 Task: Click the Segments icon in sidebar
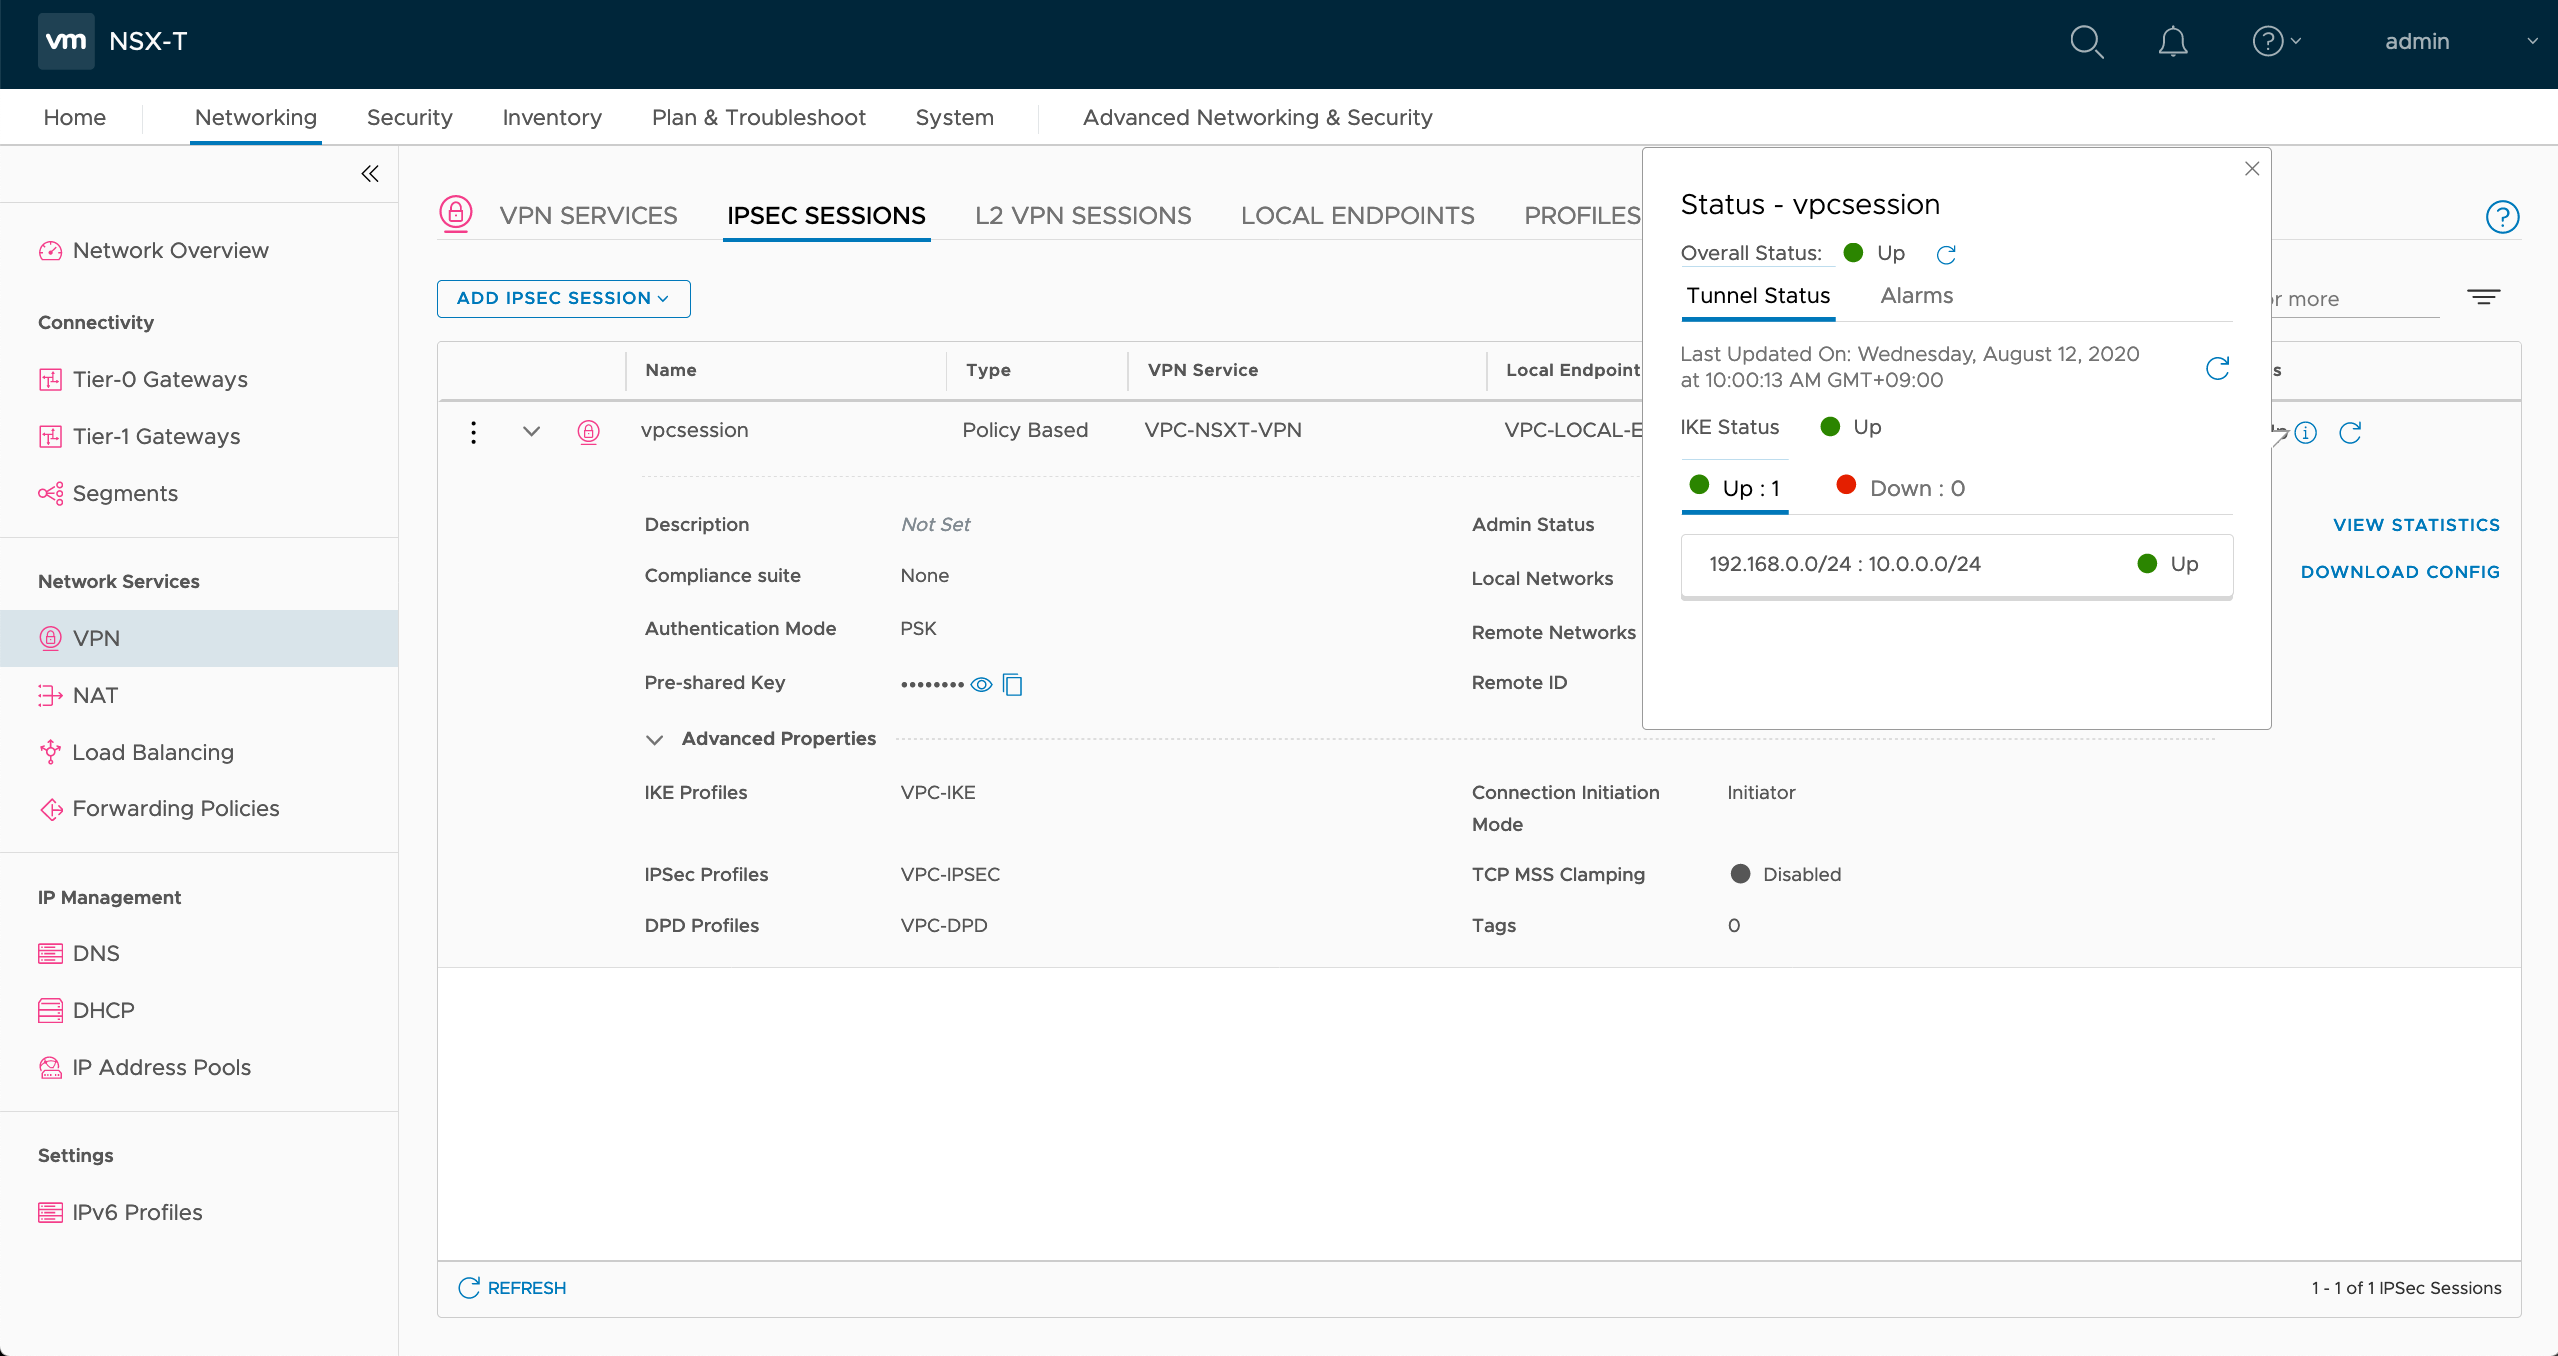pyautogui.click(x=50, y=494)
